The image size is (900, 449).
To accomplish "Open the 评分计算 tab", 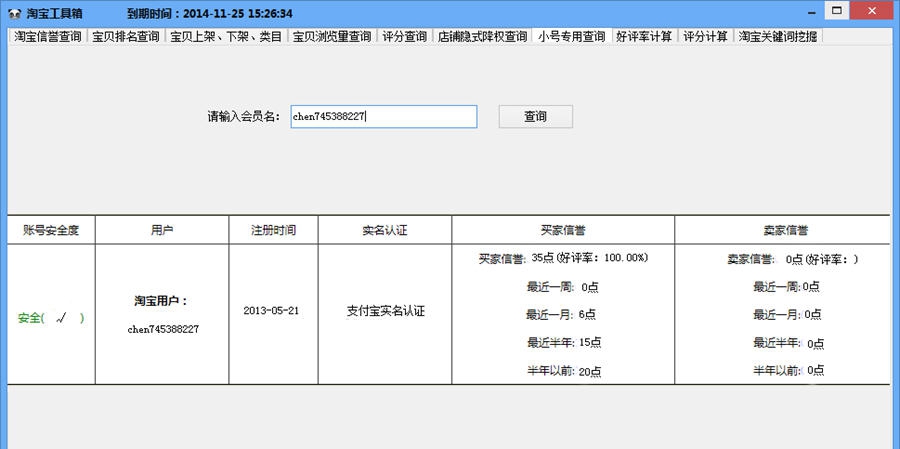I will pyautogui.click(x=705, y=37).
